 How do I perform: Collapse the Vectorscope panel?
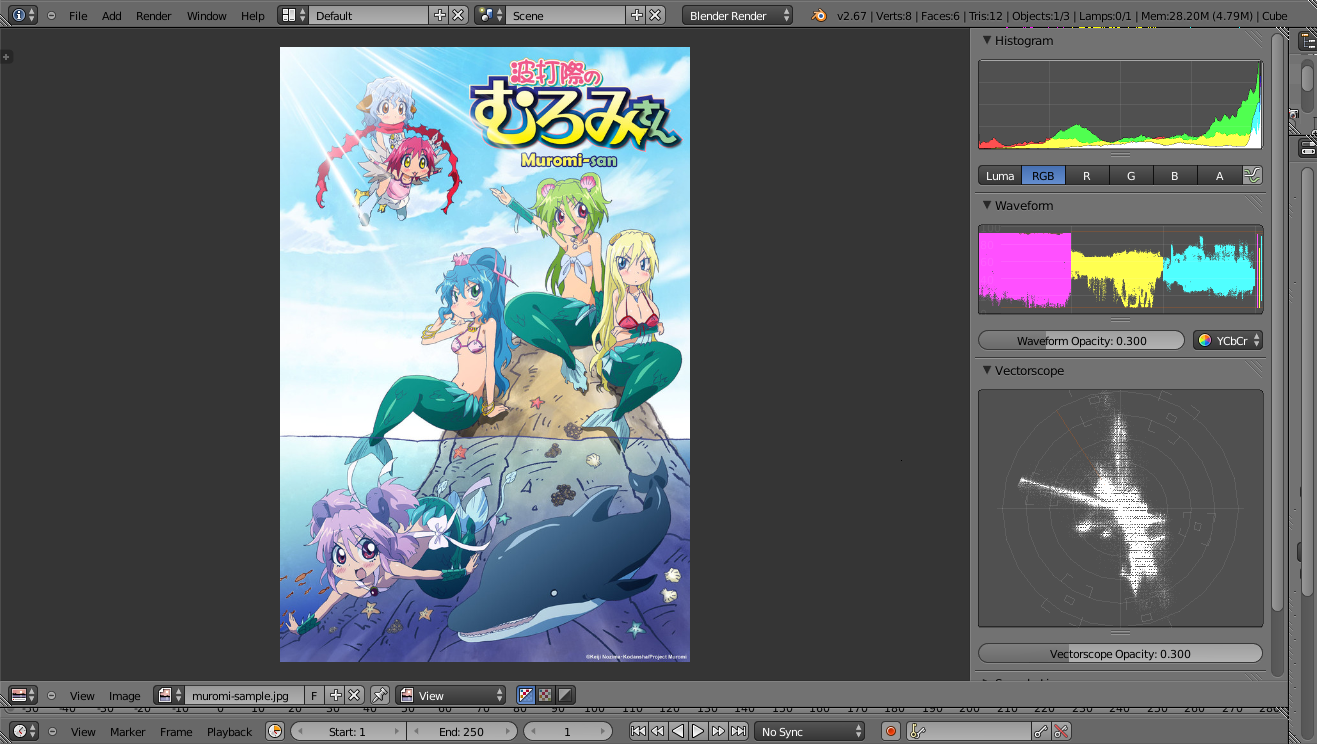tap(987, 370)
